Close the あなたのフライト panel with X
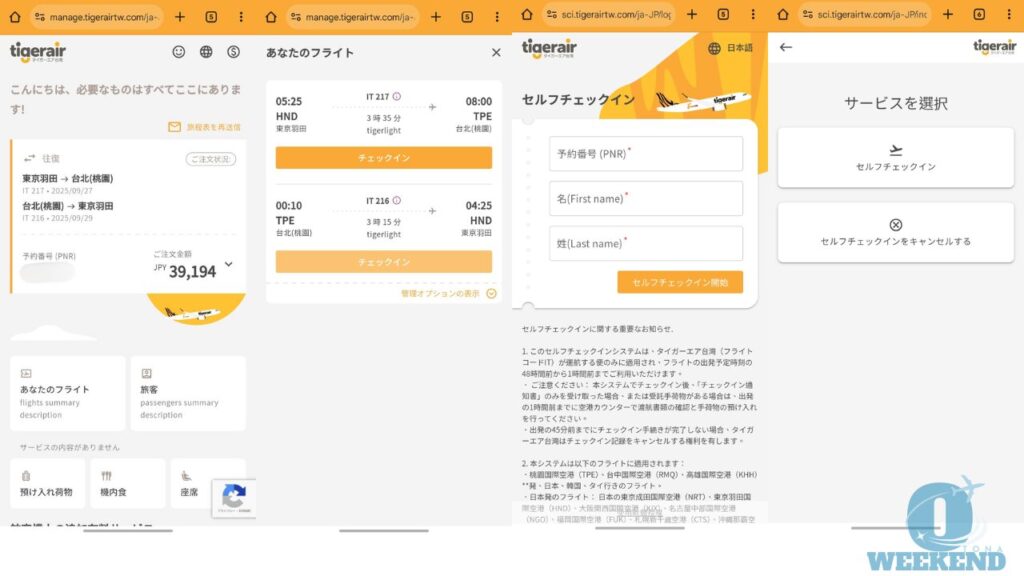The image size is (1024, 576). click(496, 53)
